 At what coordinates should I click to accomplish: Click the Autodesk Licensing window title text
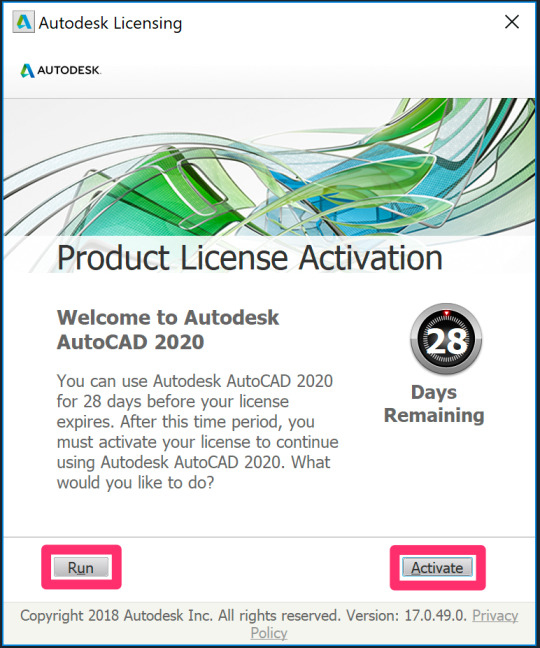(110, 23)
